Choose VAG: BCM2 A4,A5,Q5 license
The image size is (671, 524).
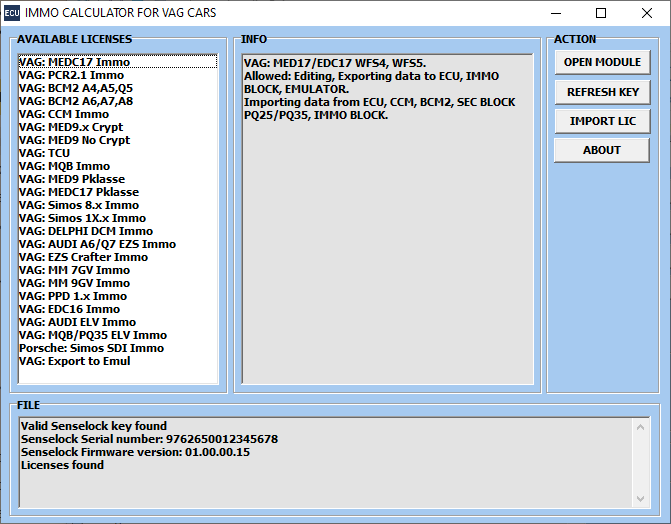tap(76, 88)
